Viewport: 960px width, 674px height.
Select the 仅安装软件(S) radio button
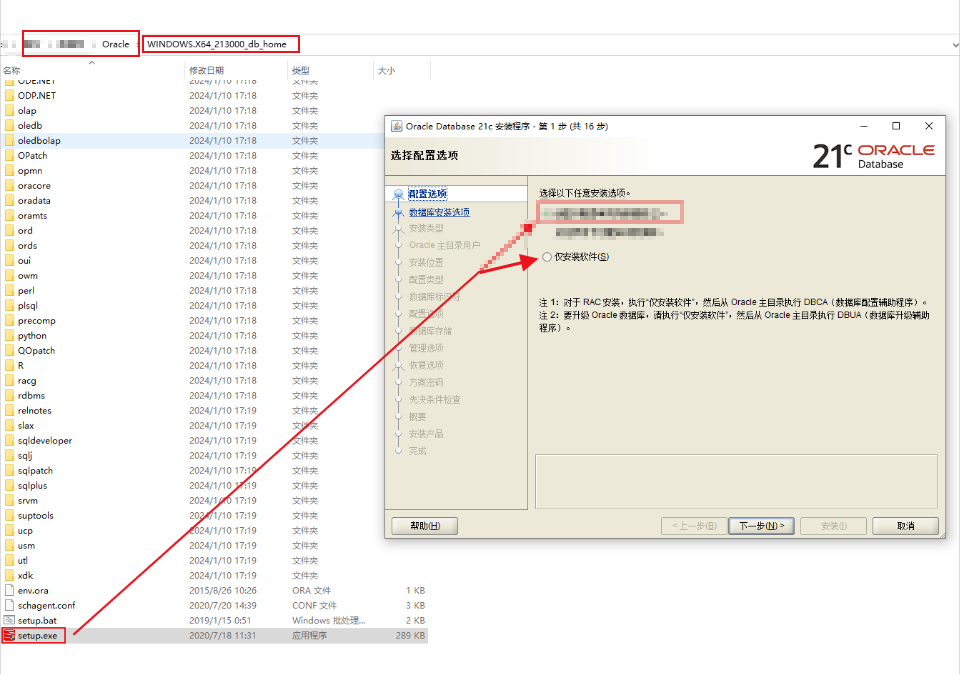click(547, 257)
